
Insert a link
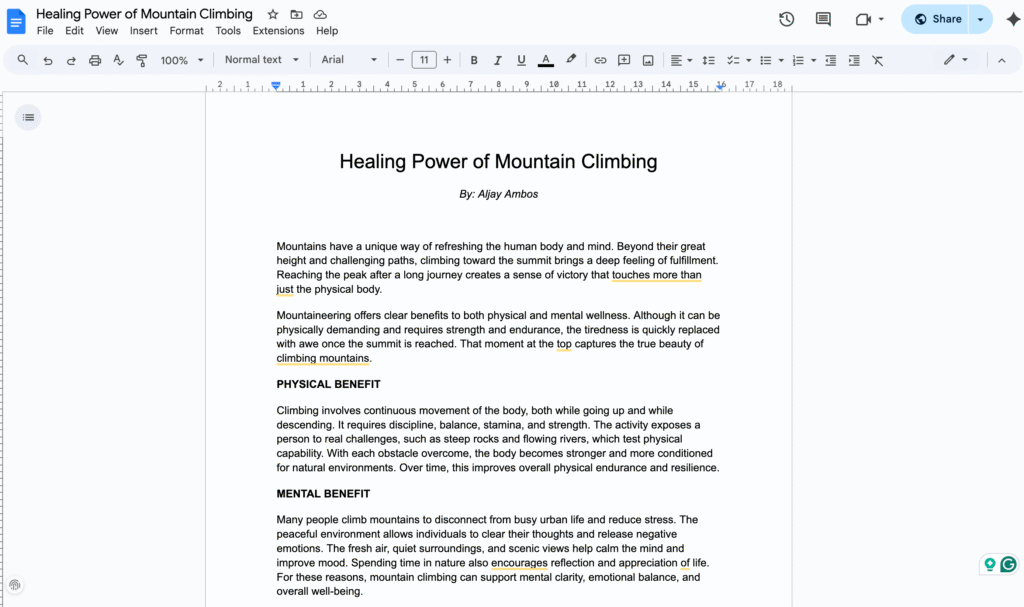[600, 60]
